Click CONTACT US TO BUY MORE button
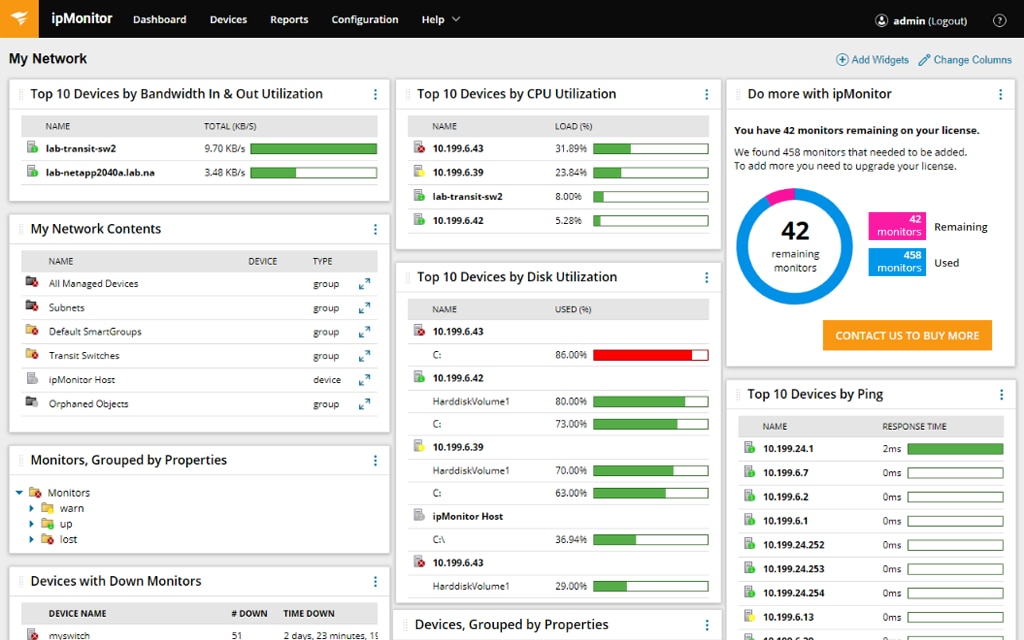The image size is (1024, 640). [906, 336]
